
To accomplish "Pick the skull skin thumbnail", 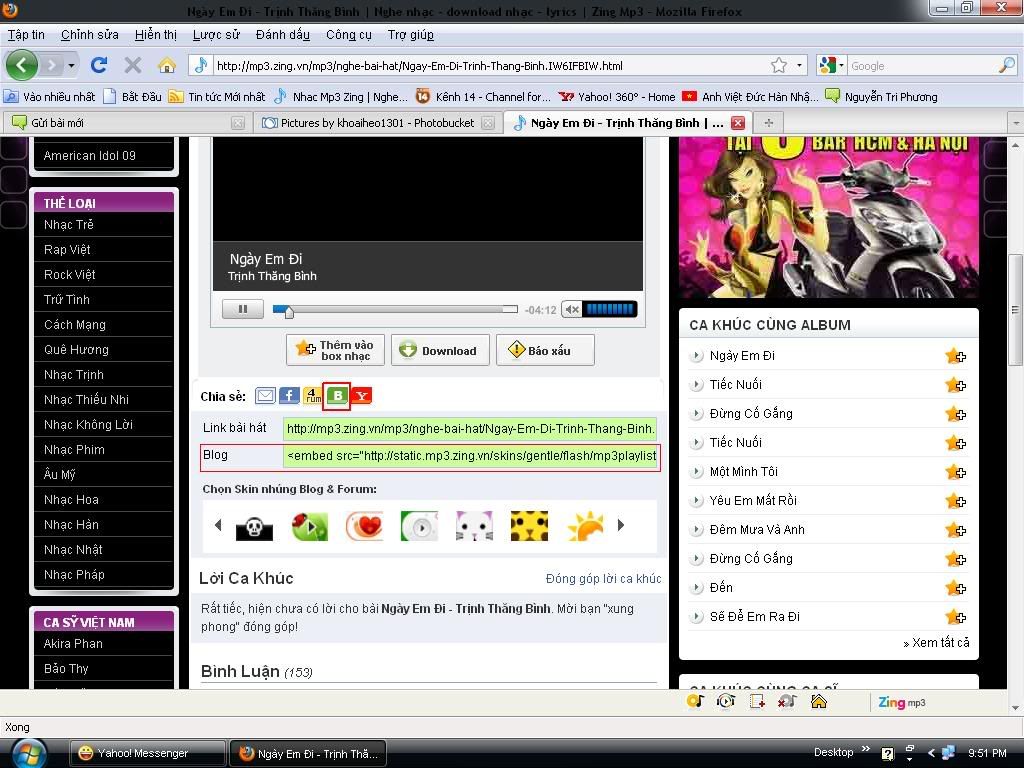I will tap(254, 526).
